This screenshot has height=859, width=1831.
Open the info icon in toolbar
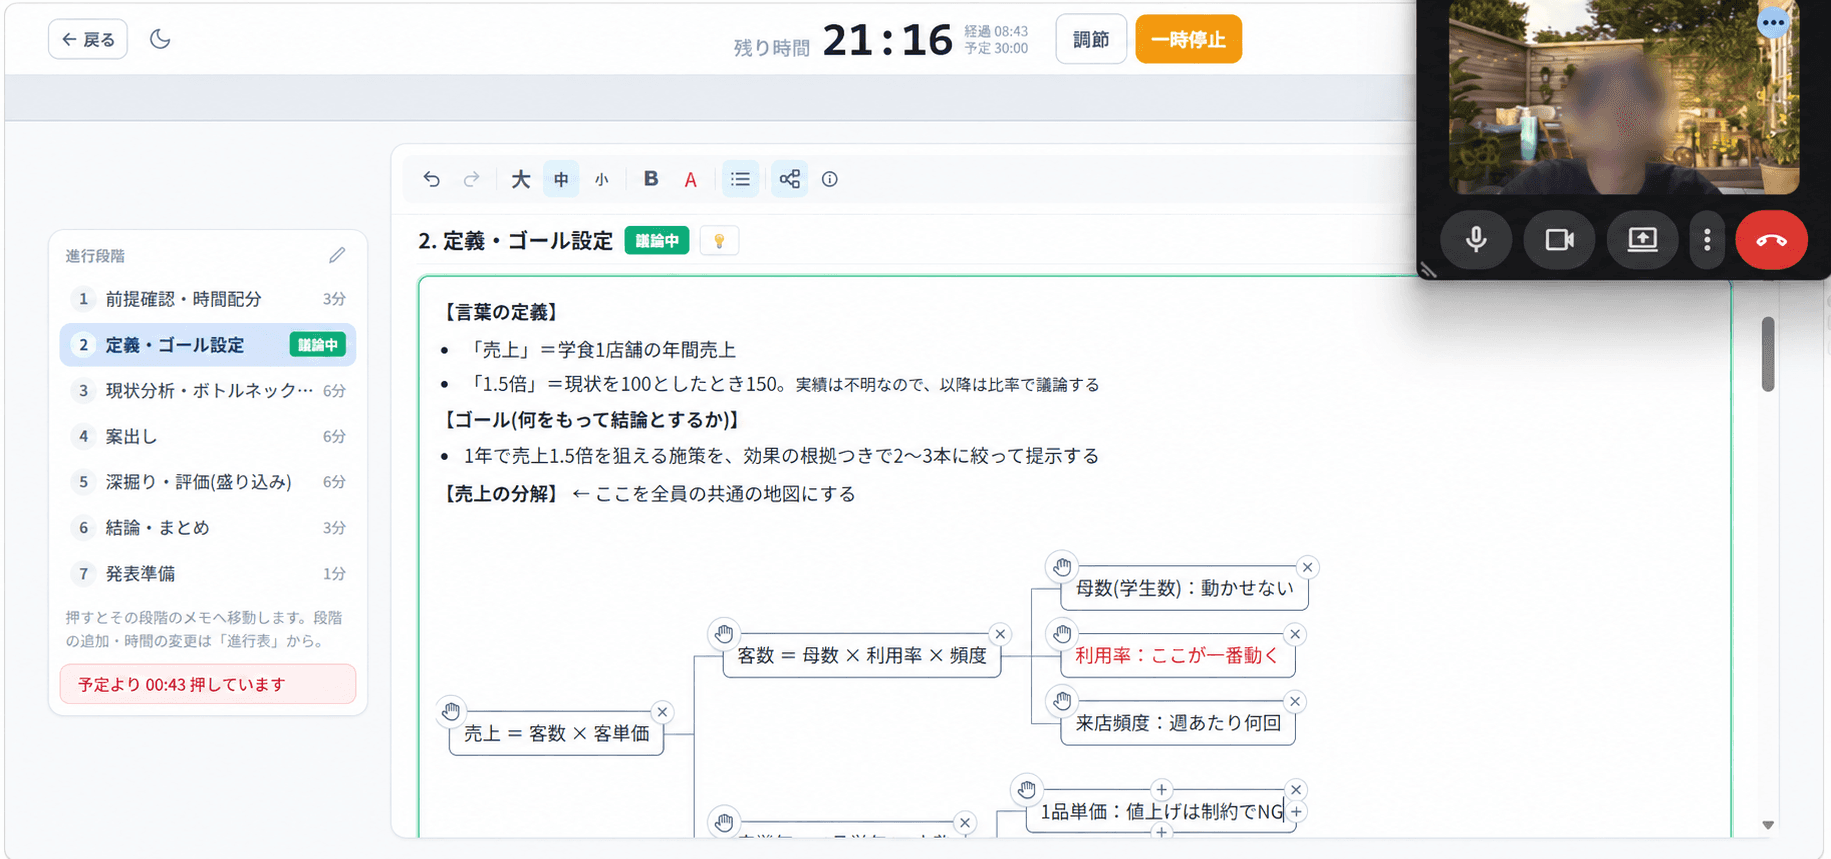[830, 179]
